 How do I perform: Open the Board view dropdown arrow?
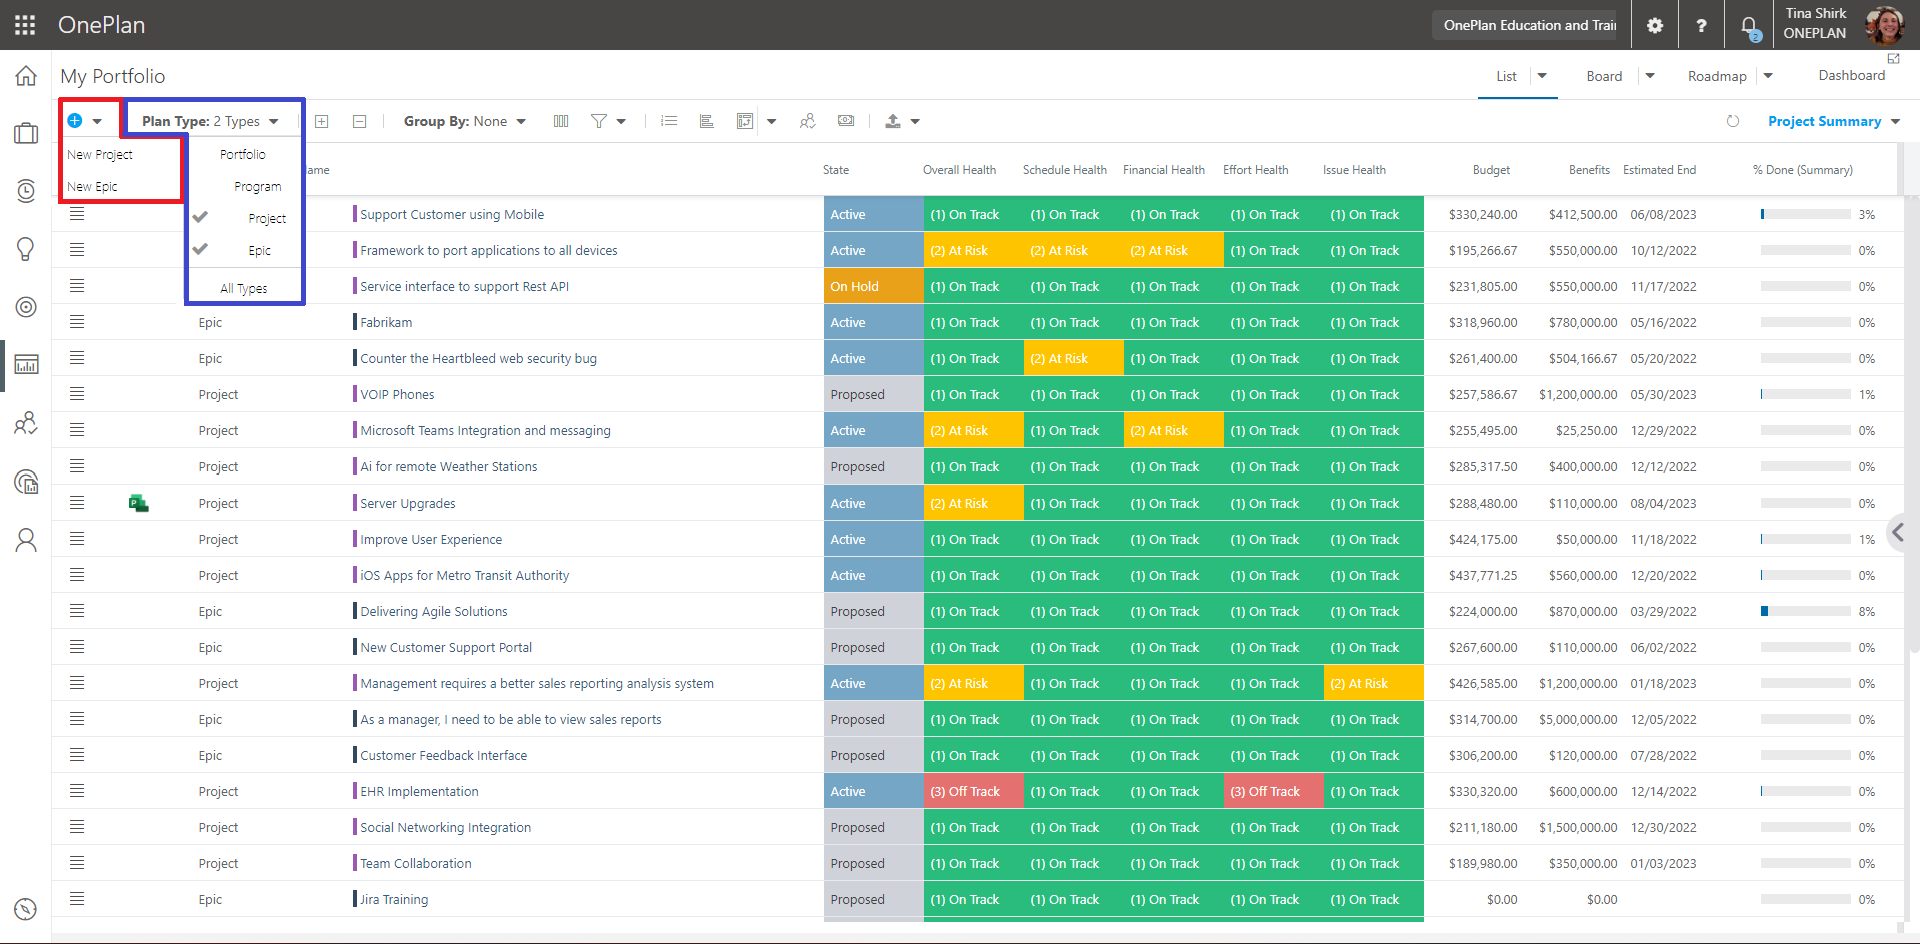click(x=1650, y=76)
